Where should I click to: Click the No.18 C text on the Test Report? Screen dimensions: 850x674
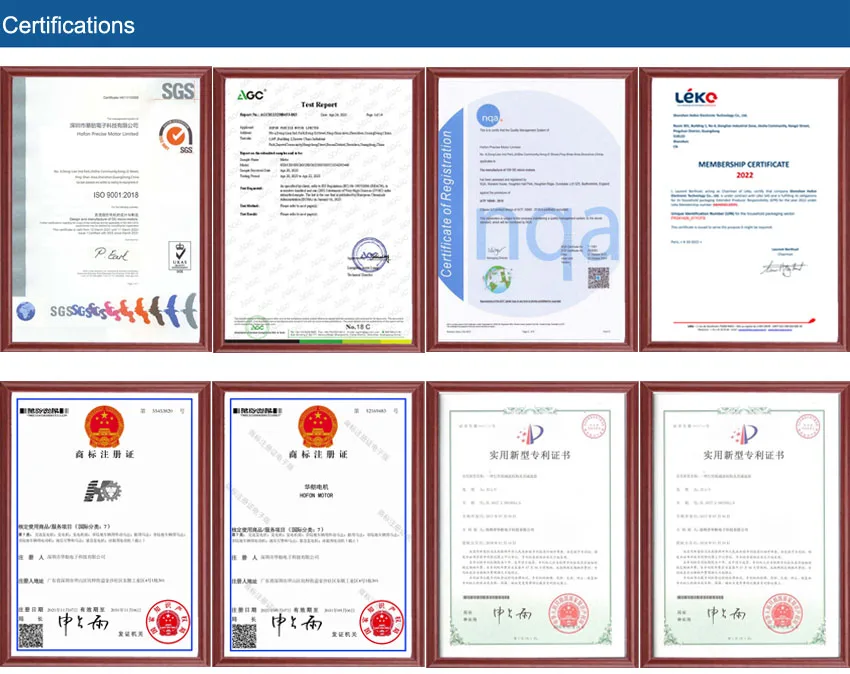tap(358, 327)
